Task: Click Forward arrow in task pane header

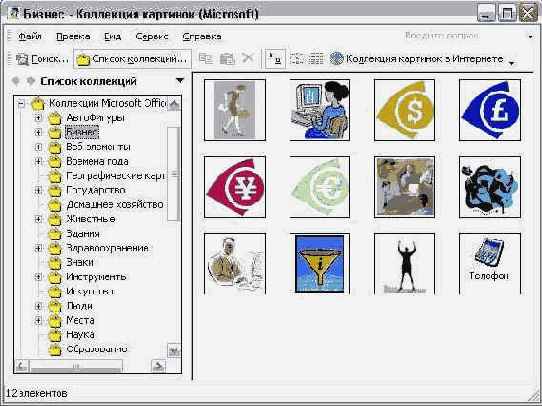Action: pyautogui.click(x=31, y=81)
